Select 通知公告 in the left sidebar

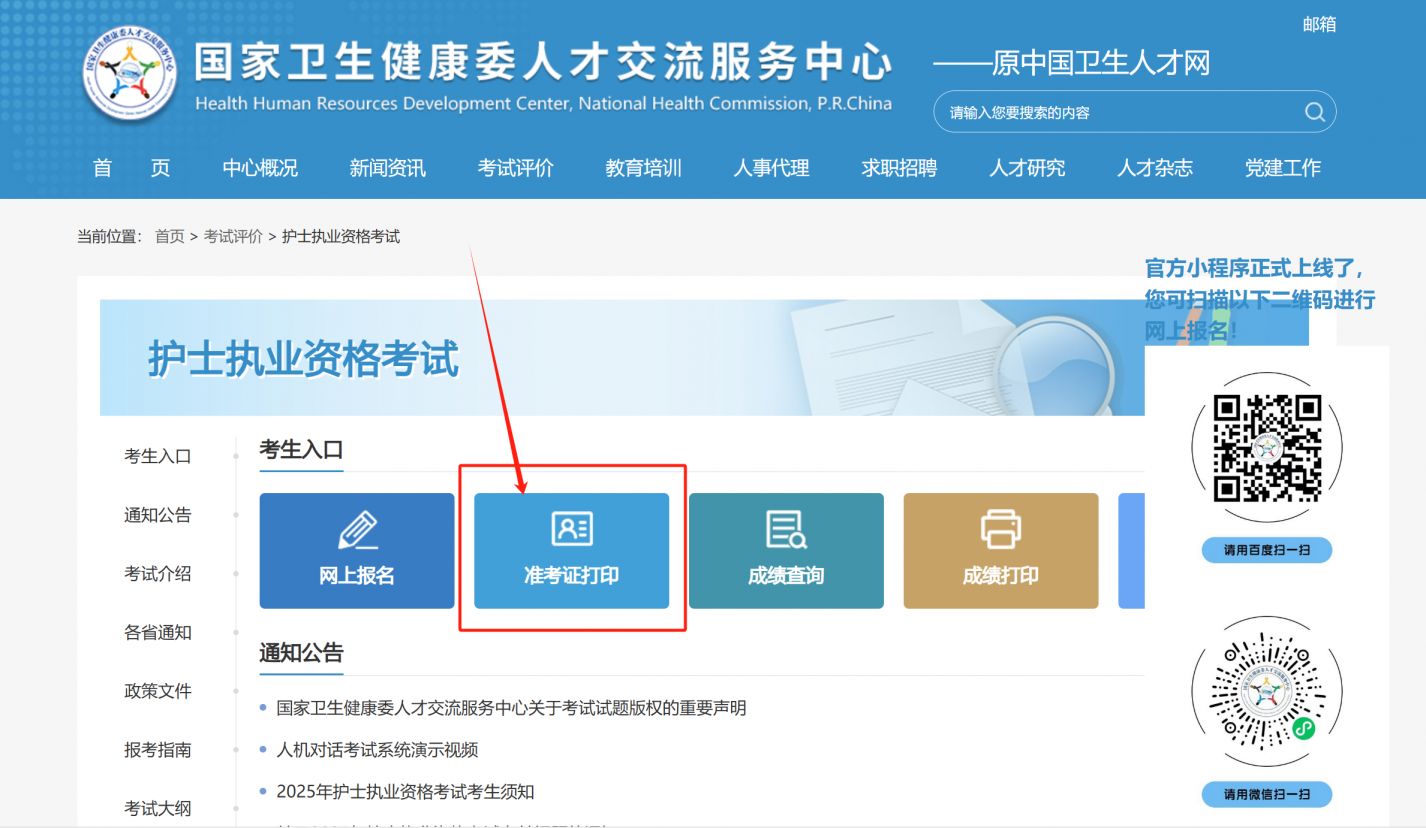(157, 516)
